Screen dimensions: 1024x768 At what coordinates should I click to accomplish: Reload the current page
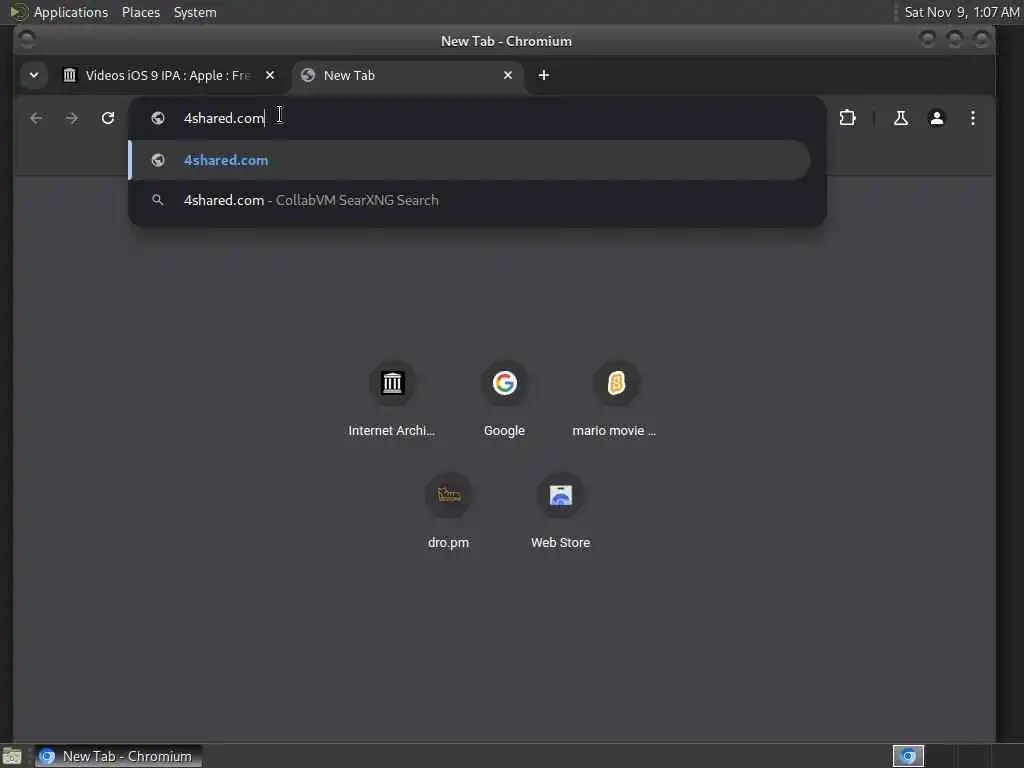pos(108,118)
